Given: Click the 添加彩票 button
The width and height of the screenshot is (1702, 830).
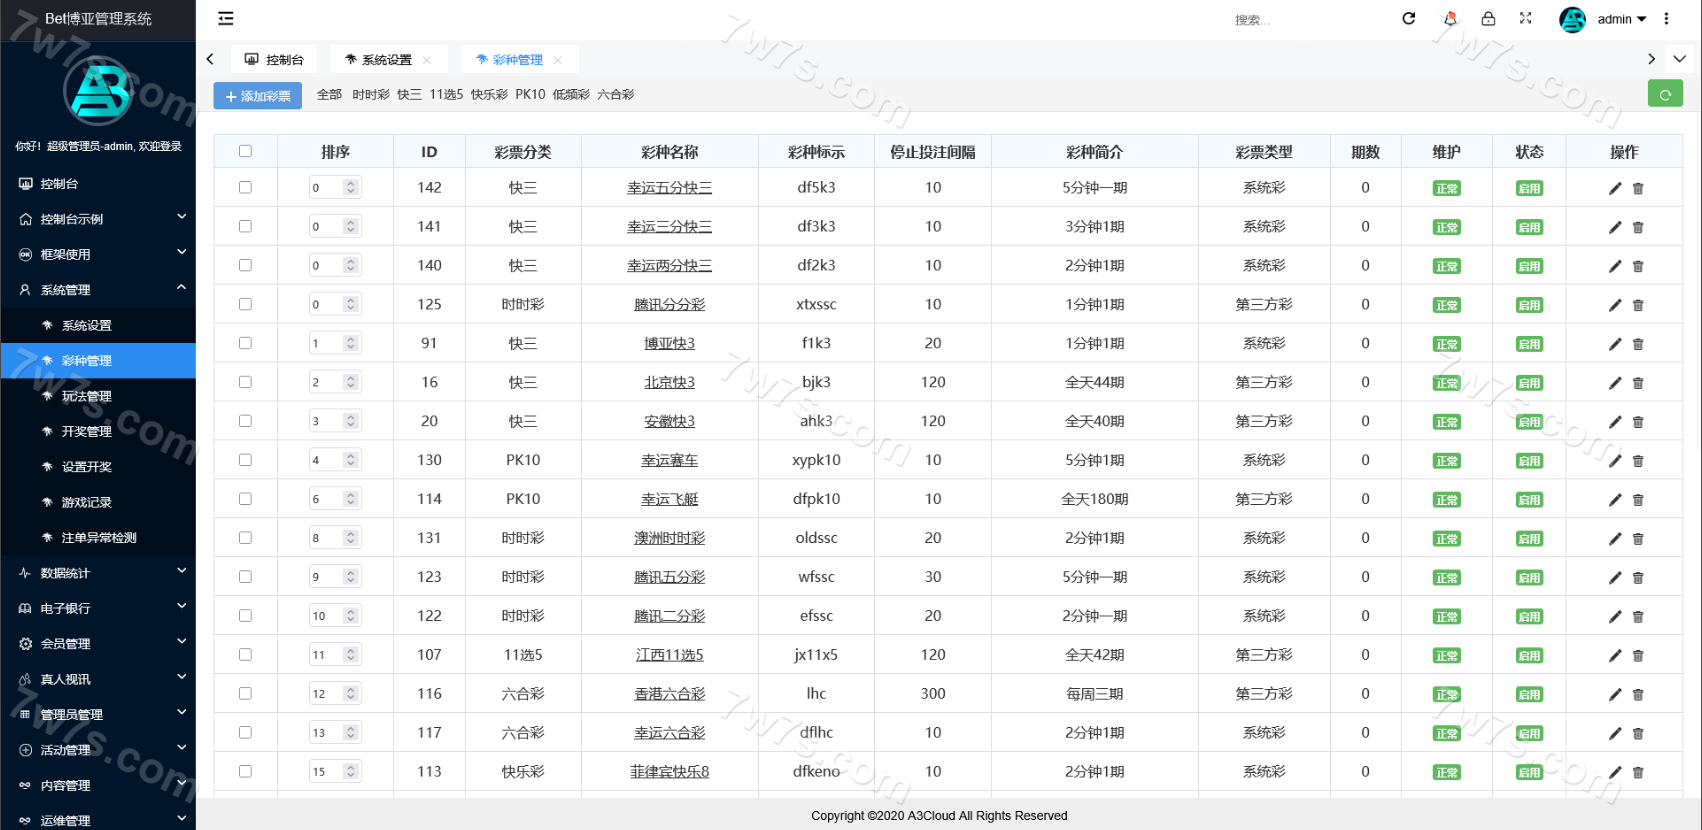Looking at the screenshot, I should pos(257,96).
